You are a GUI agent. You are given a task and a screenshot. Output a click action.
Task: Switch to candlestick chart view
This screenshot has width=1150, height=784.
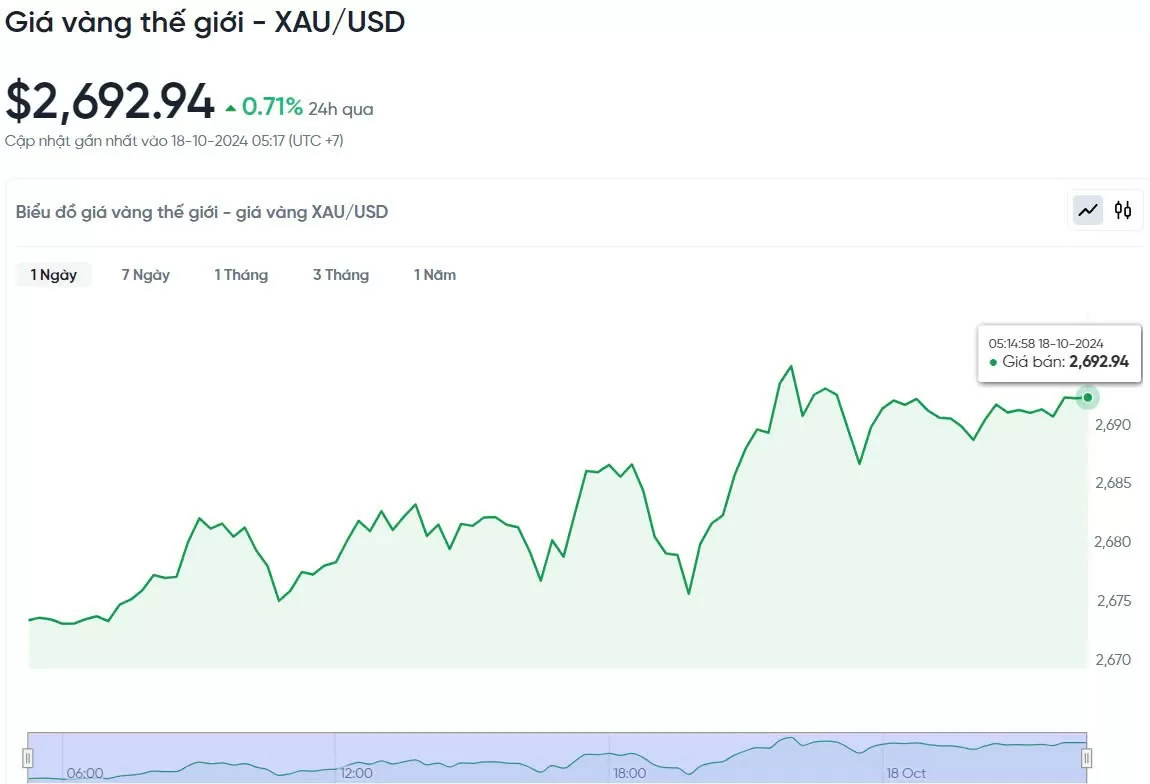click(1123, 210)
